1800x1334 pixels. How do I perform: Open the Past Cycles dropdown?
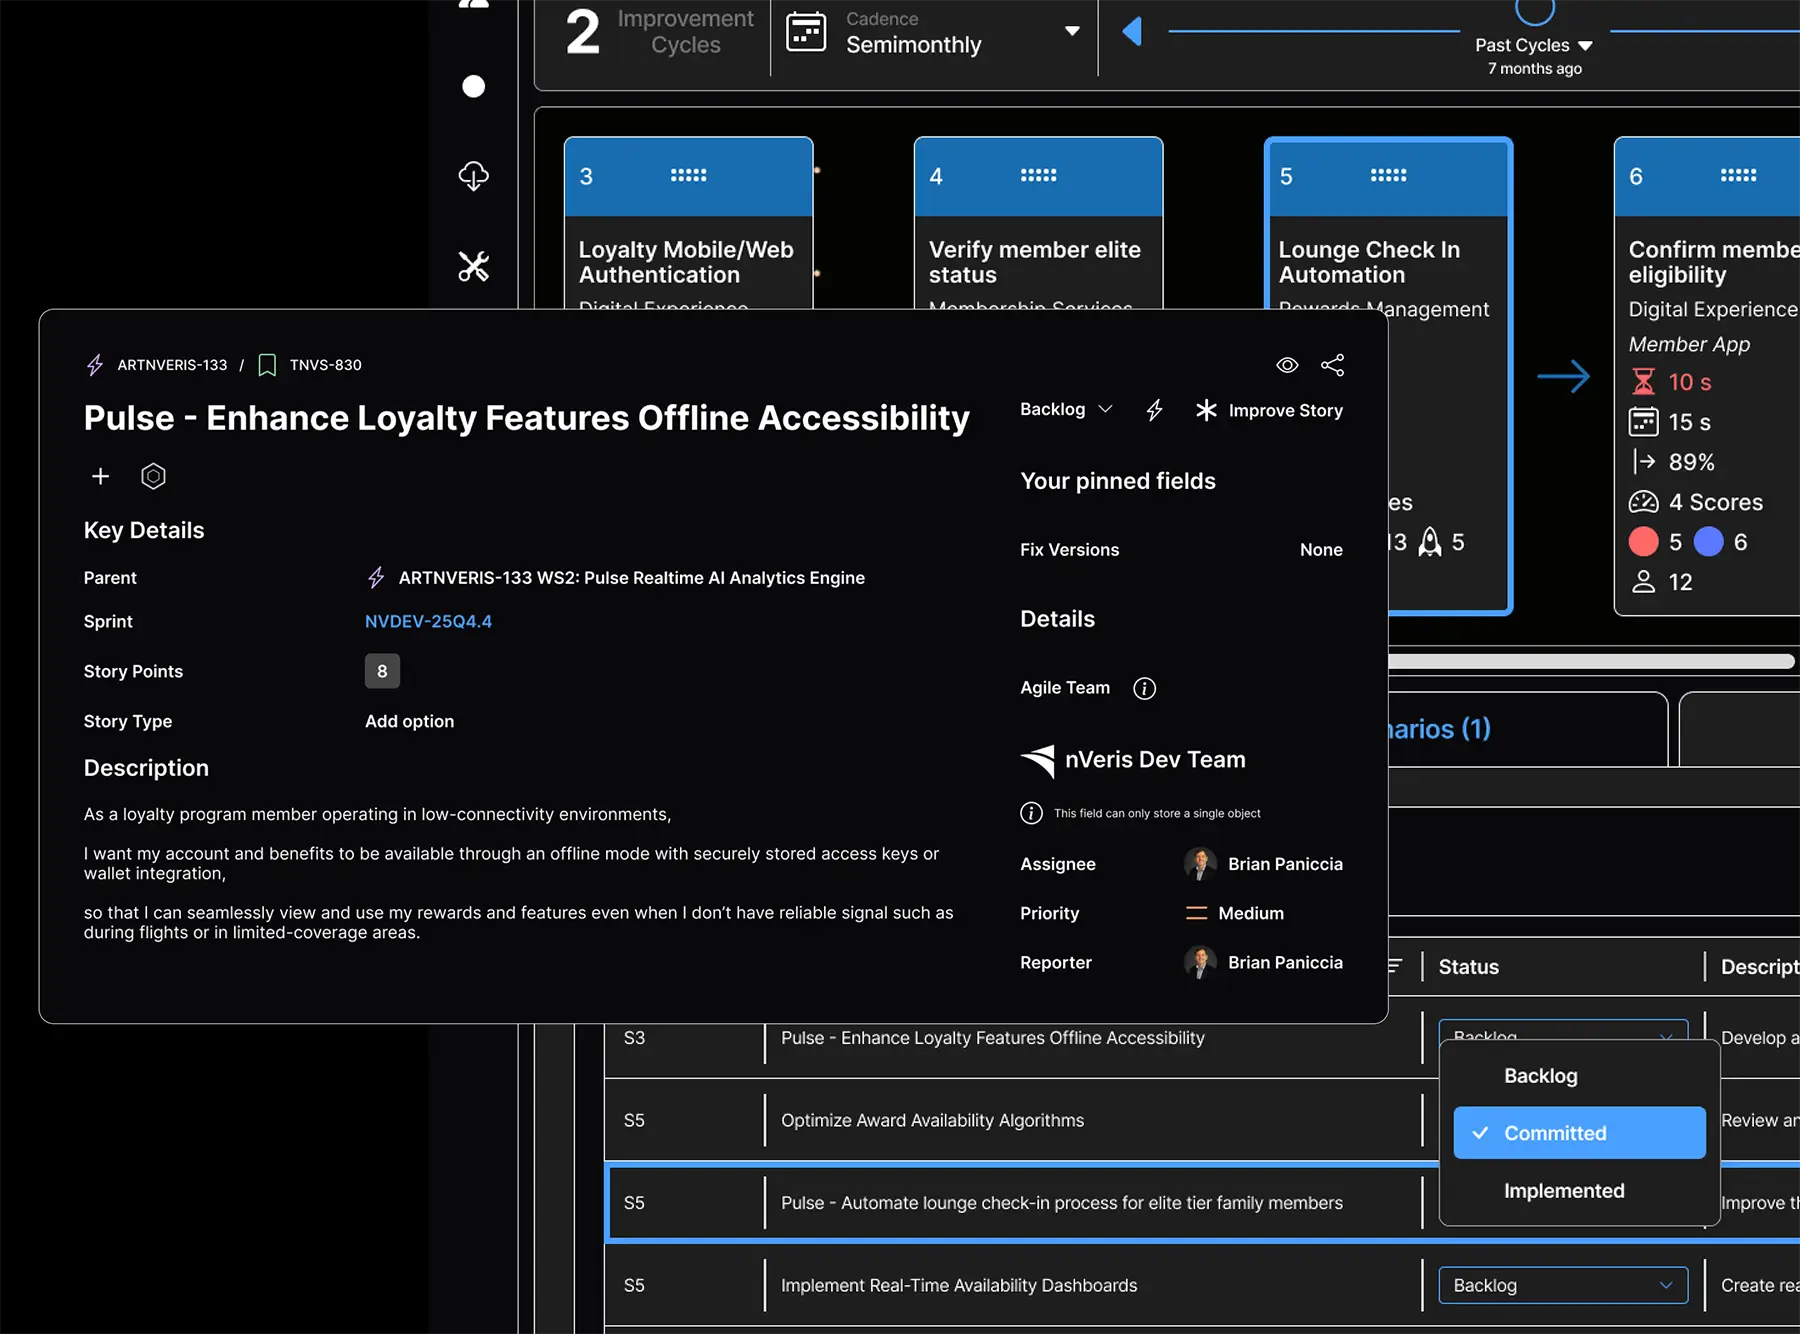click(x=1535, y=44)
